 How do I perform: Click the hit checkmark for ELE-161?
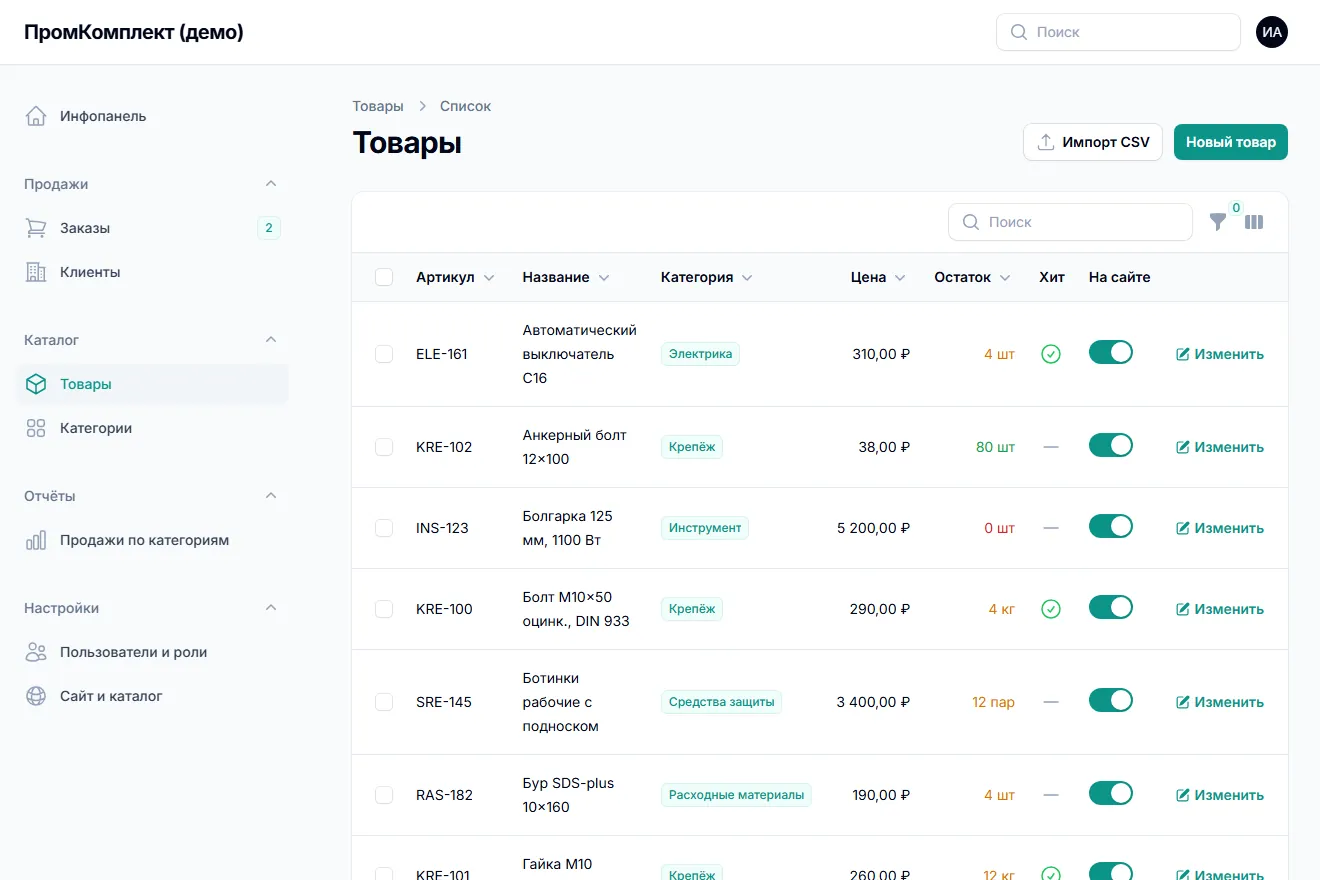[1051, 354]
